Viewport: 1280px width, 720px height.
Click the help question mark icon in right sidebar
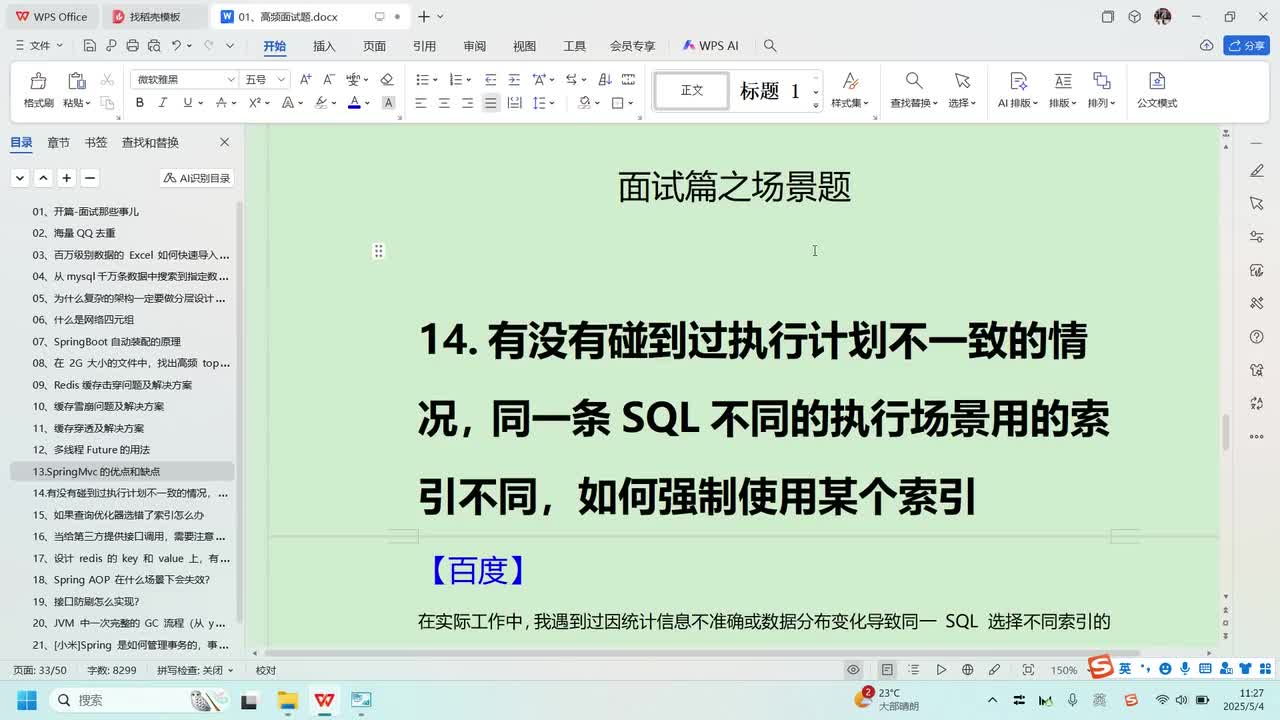1257,336
